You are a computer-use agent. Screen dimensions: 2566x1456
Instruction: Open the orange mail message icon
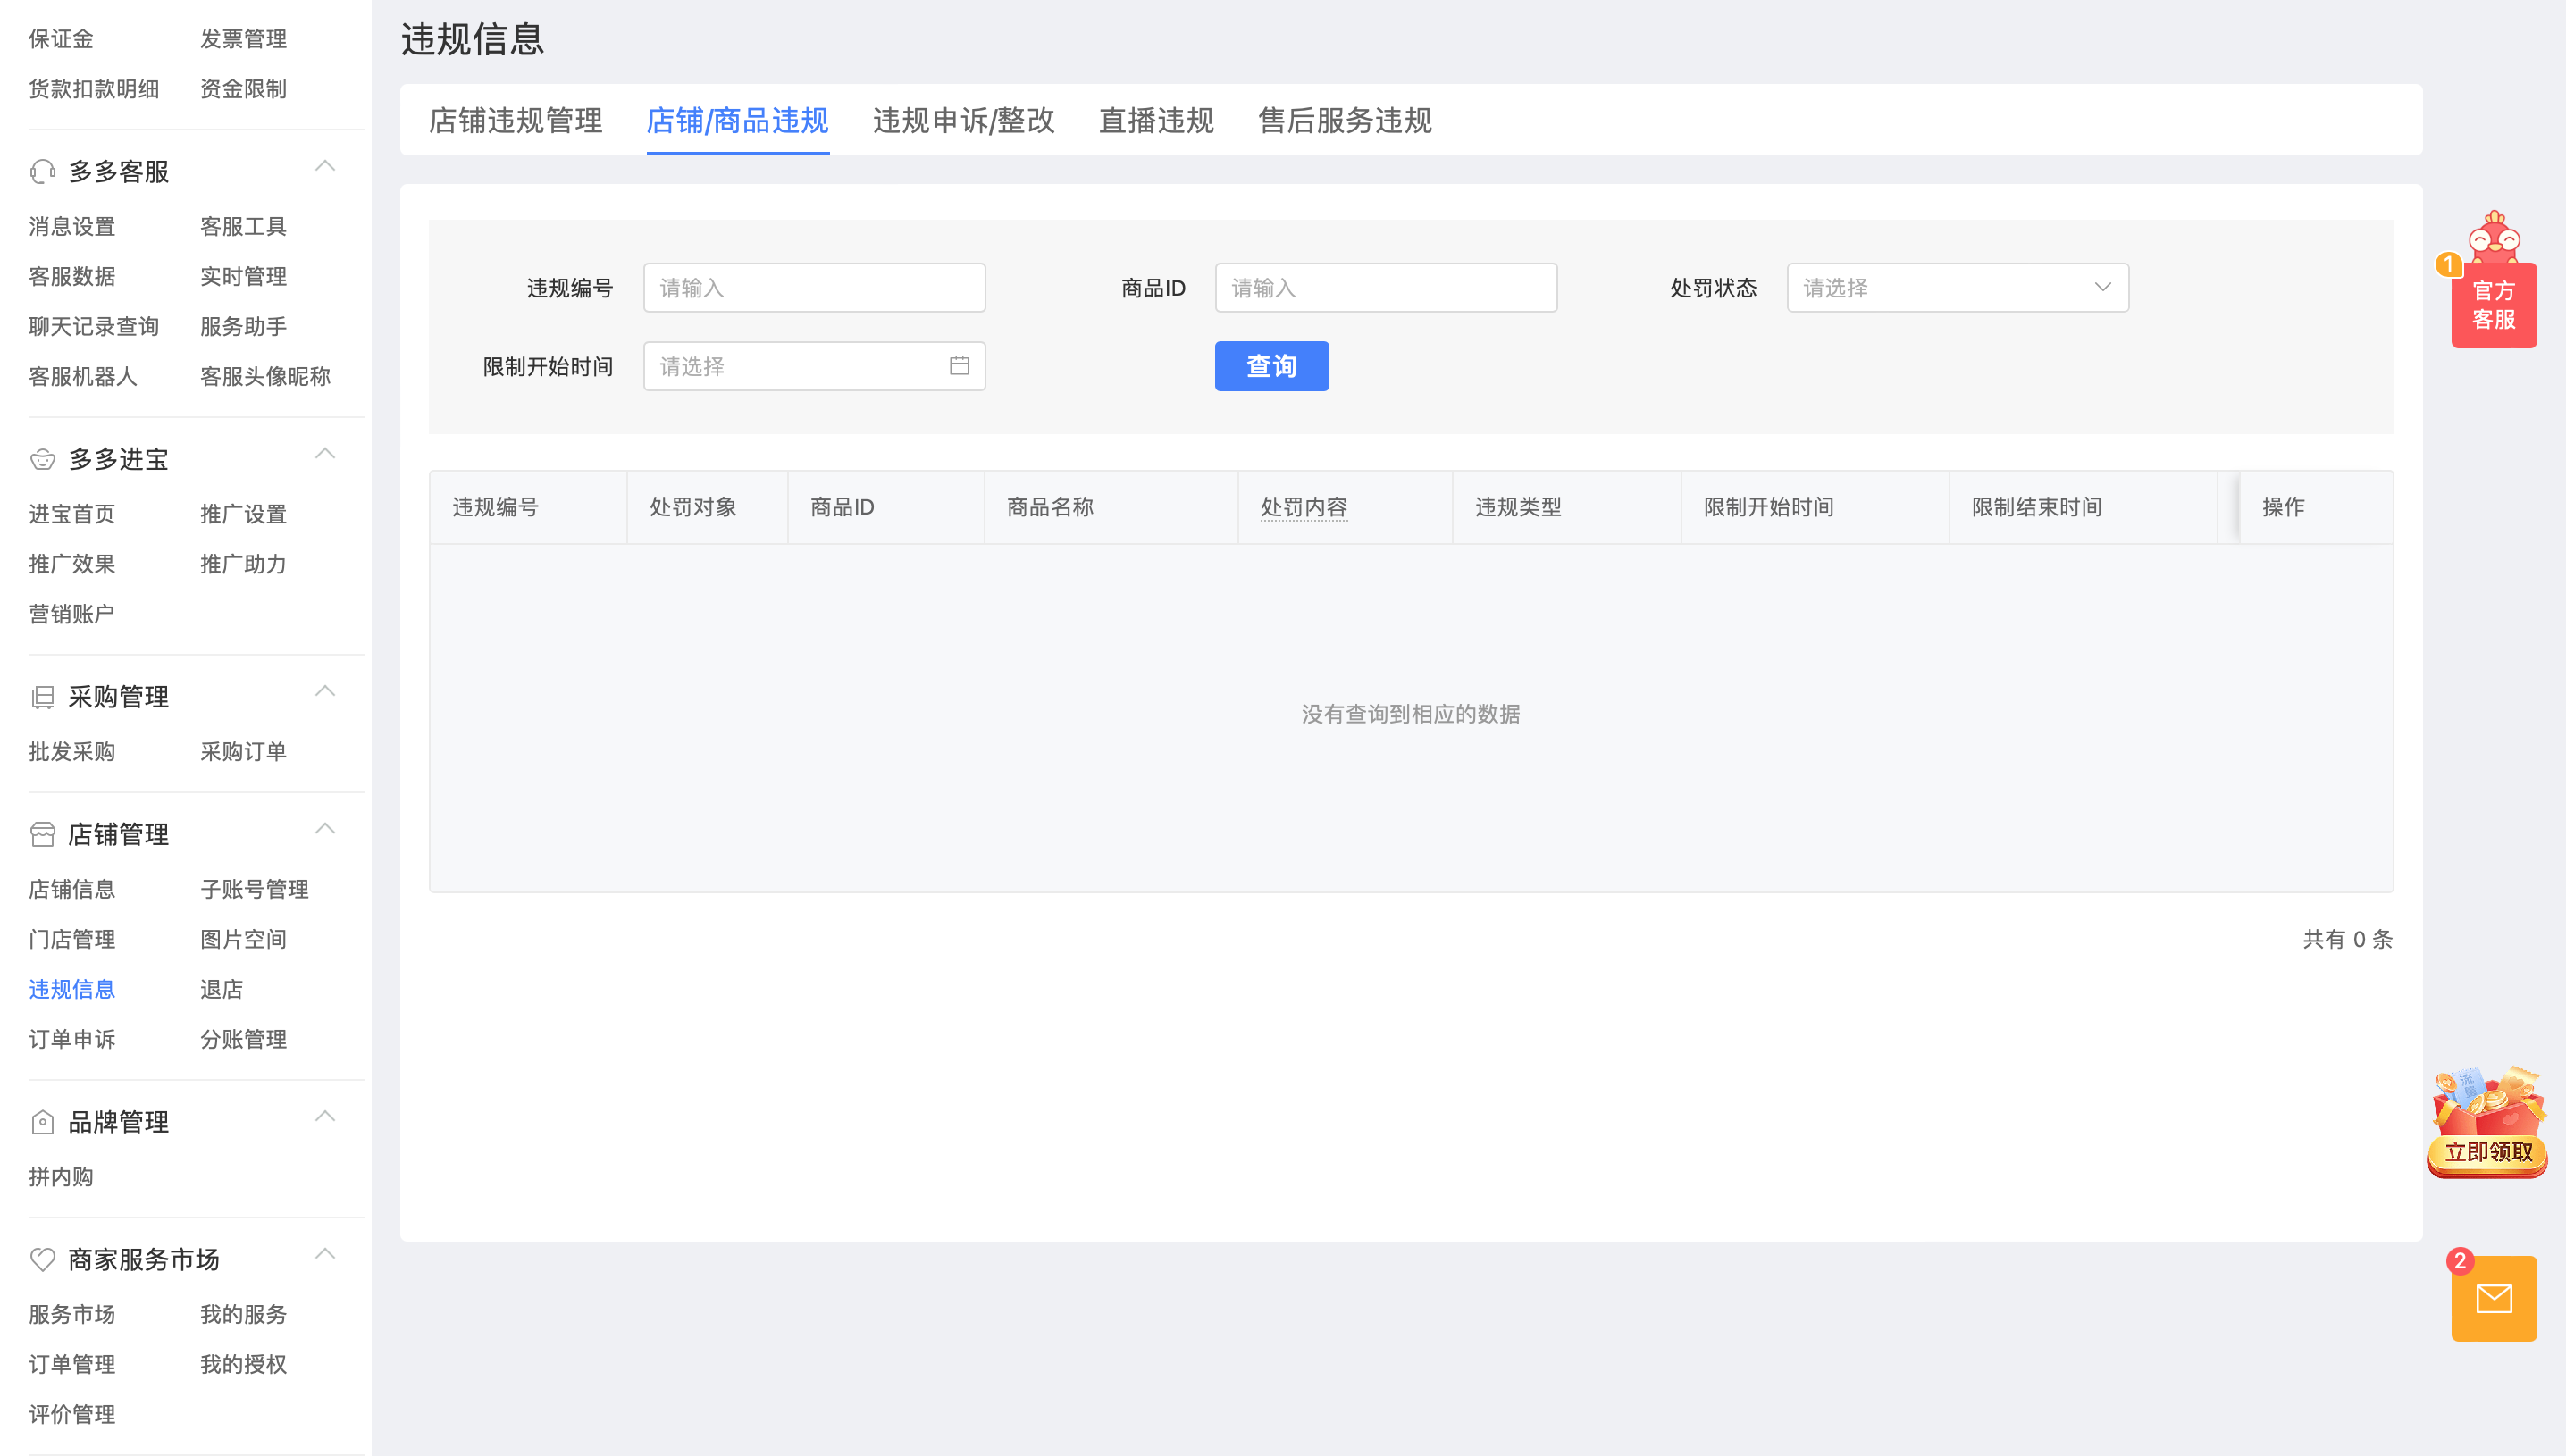[2493, 1298]
